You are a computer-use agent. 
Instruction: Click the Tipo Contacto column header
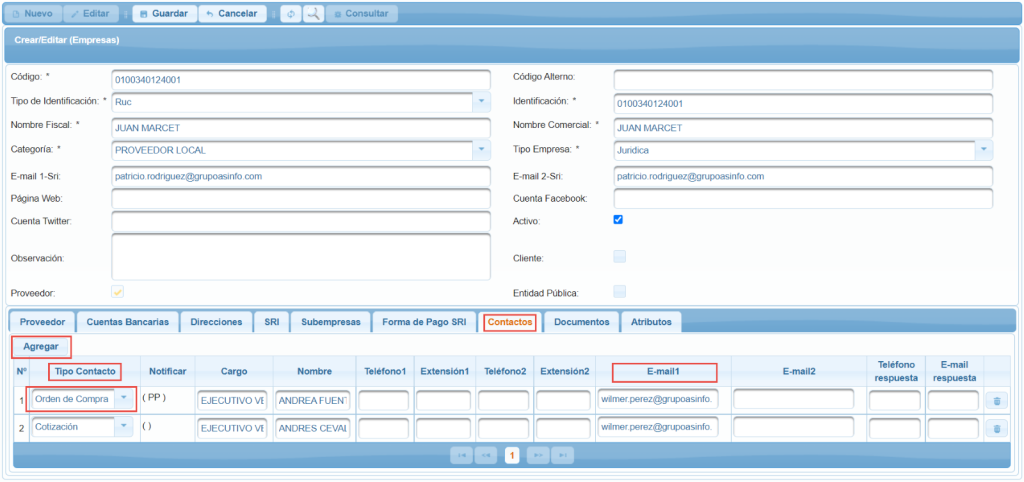click(86, 371)
